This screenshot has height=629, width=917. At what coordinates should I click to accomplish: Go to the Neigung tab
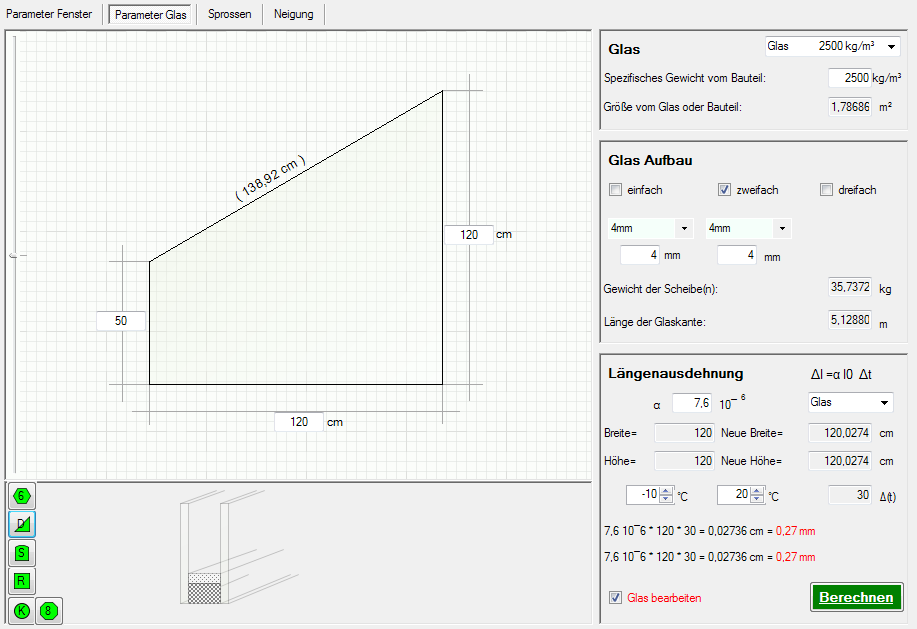(x=293, y=14)
